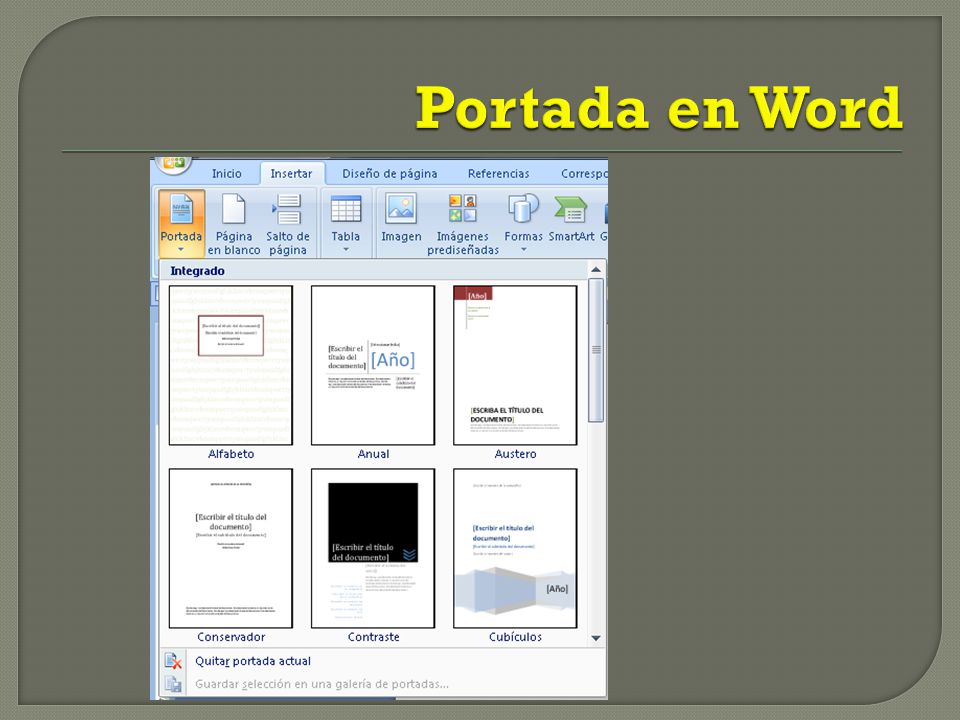Choose the Alfabeto cover thumbnail
This screenshot has width=960, height=720.
click(x=231, y=366)
